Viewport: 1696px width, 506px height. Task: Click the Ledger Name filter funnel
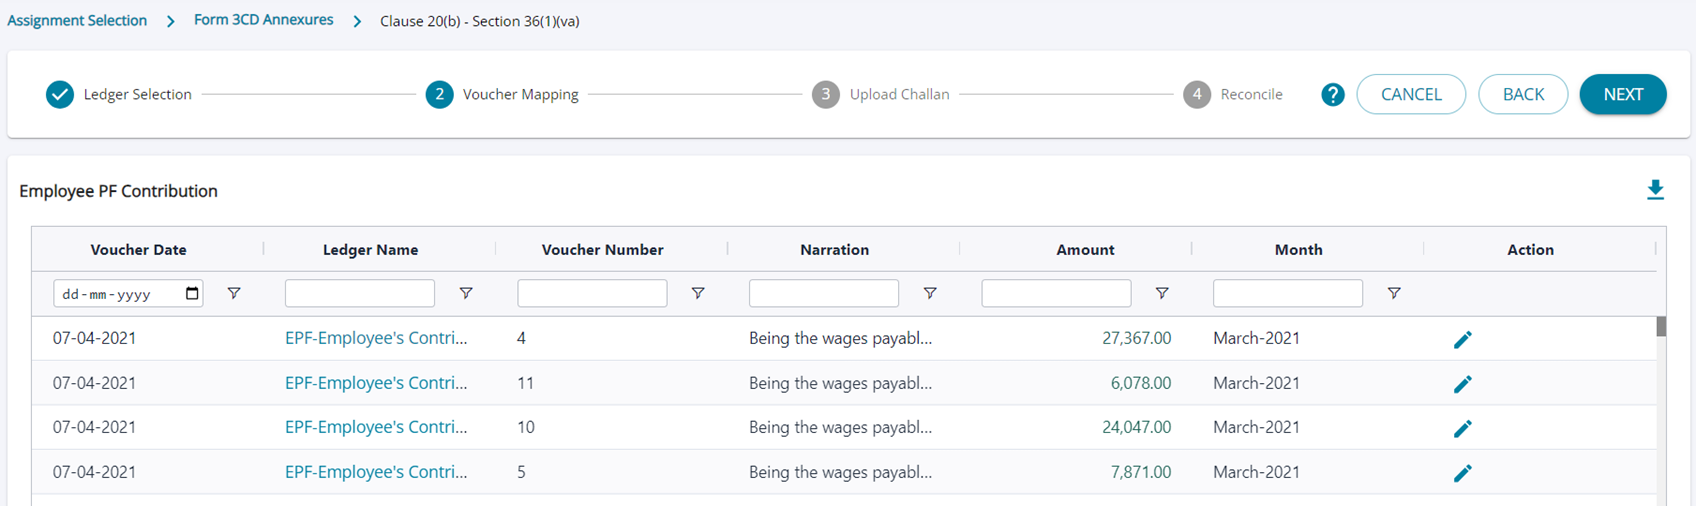(x=466, y=293)
